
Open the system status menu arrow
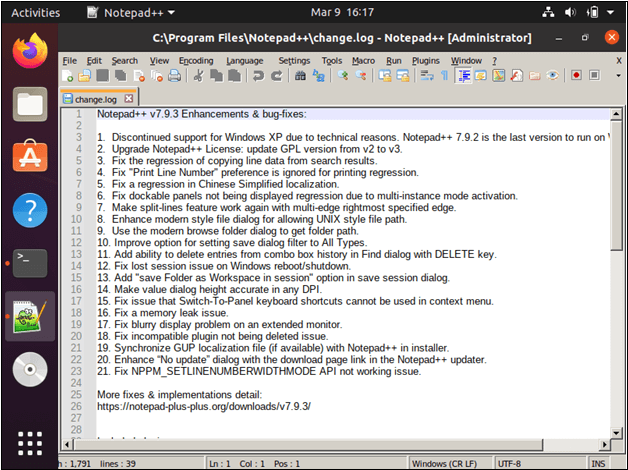(x=610, y=12)
